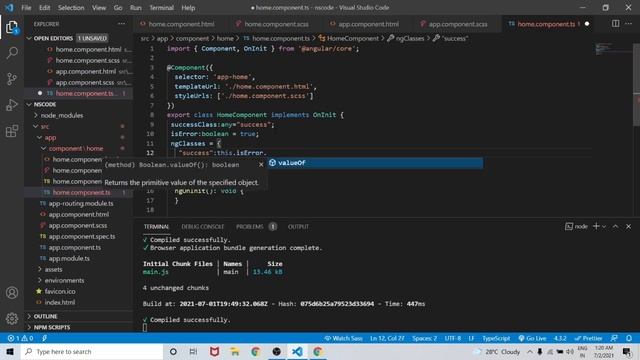The width and height of the screenshot is (640, 360).
Task: Expand the Outline section
Action: (45, 316)
